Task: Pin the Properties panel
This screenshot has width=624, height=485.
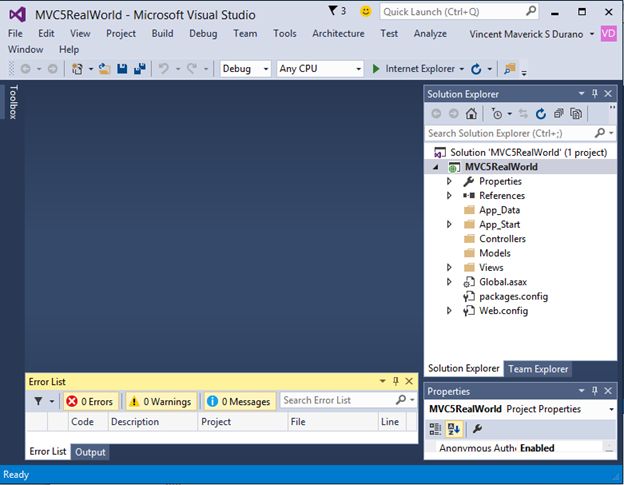Action: (595, 391)
